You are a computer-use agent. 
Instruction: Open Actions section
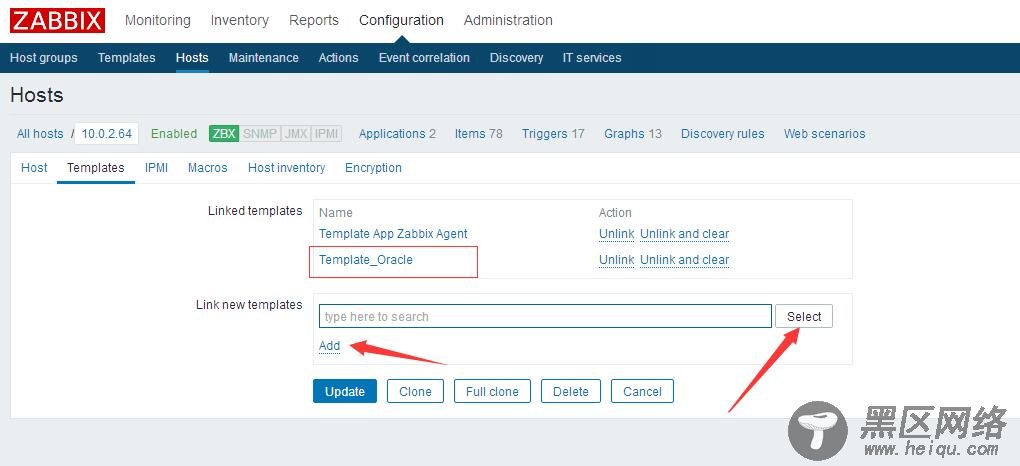(x=338, y=57)
